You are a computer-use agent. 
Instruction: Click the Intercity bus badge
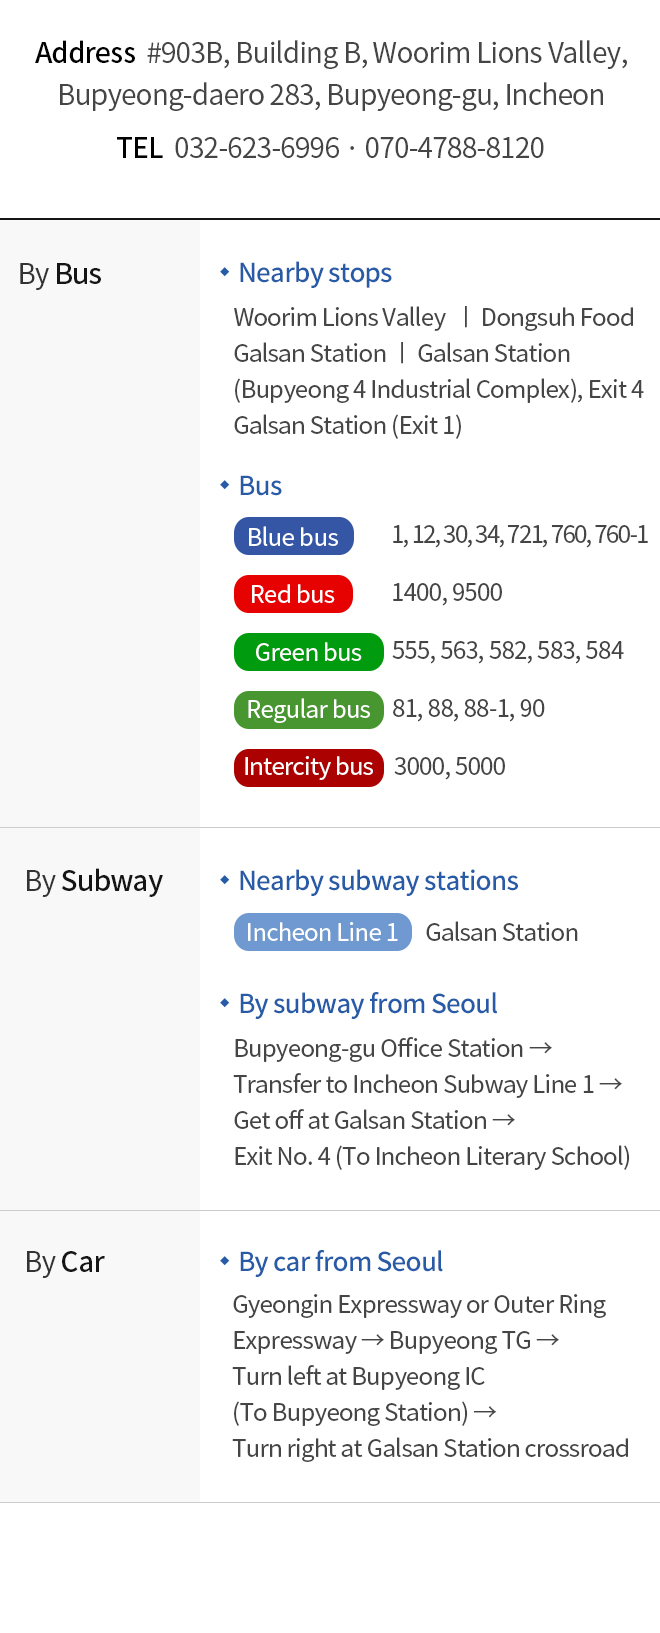click(309, 768)
